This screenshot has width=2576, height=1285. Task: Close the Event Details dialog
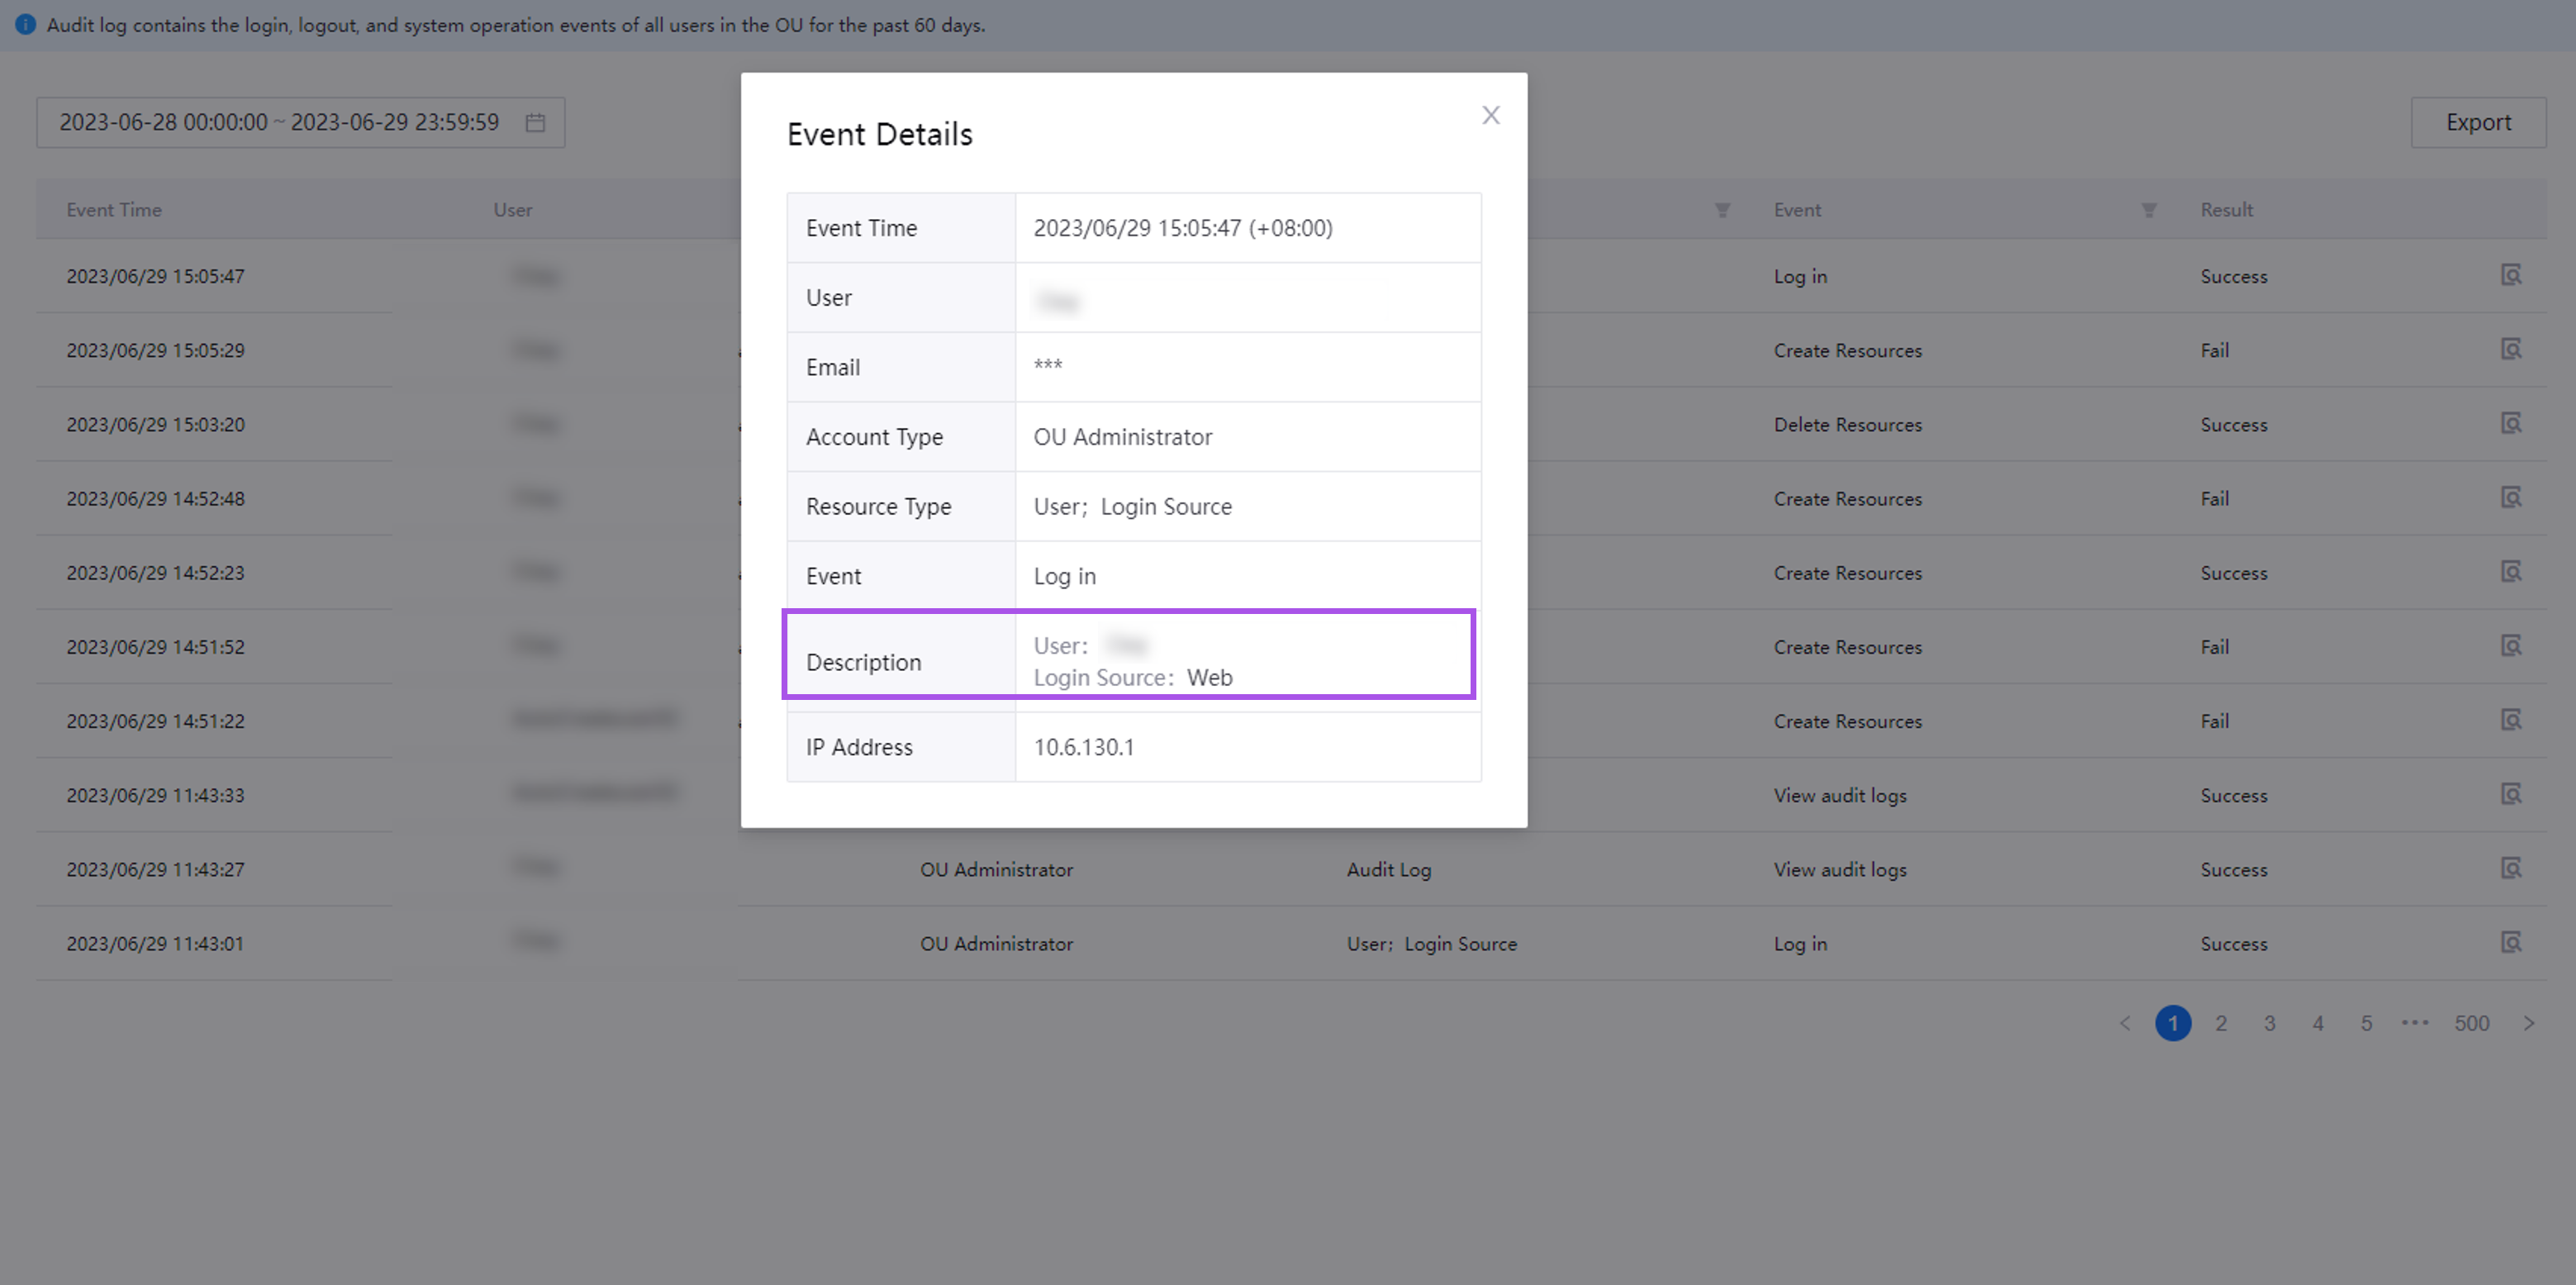(1490, 115)
